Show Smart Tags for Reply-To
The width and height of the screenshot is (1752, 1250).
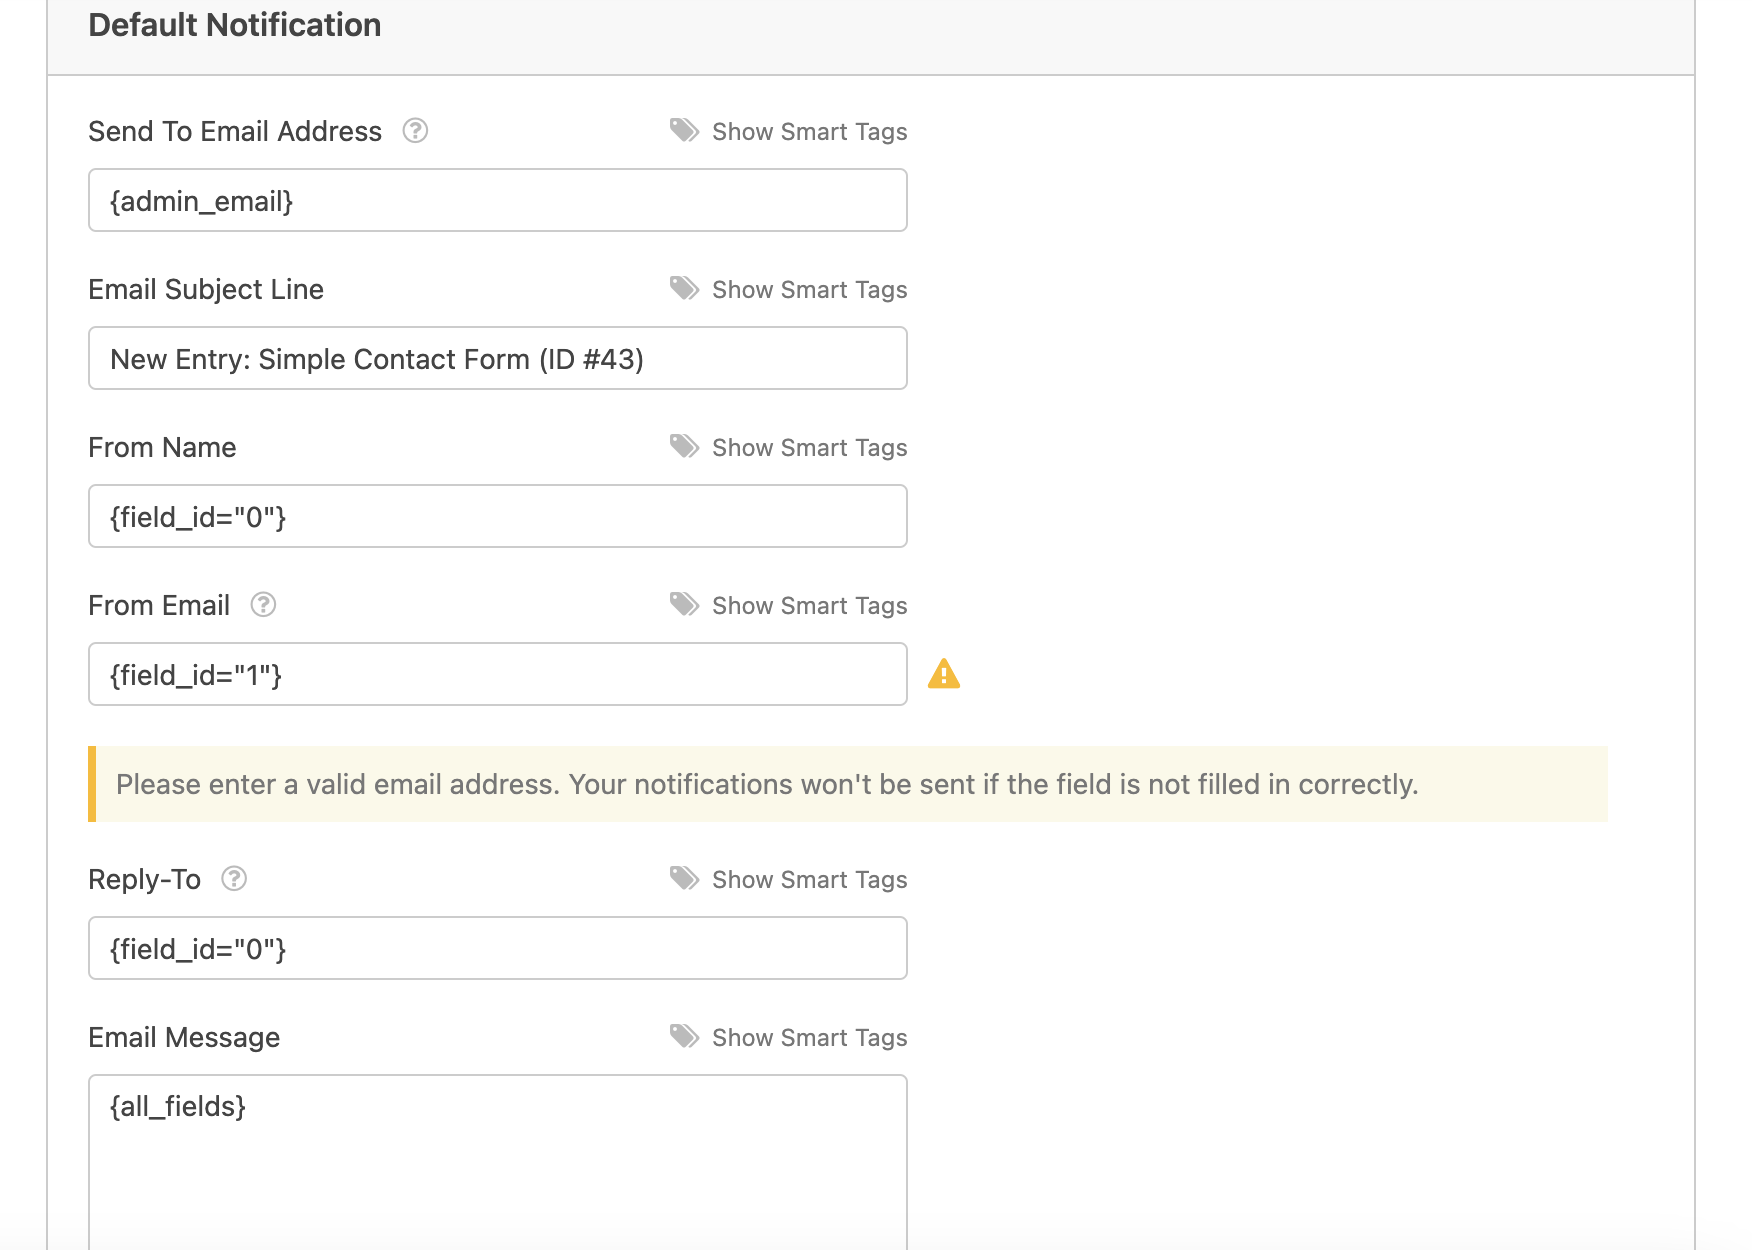[809, 880]
